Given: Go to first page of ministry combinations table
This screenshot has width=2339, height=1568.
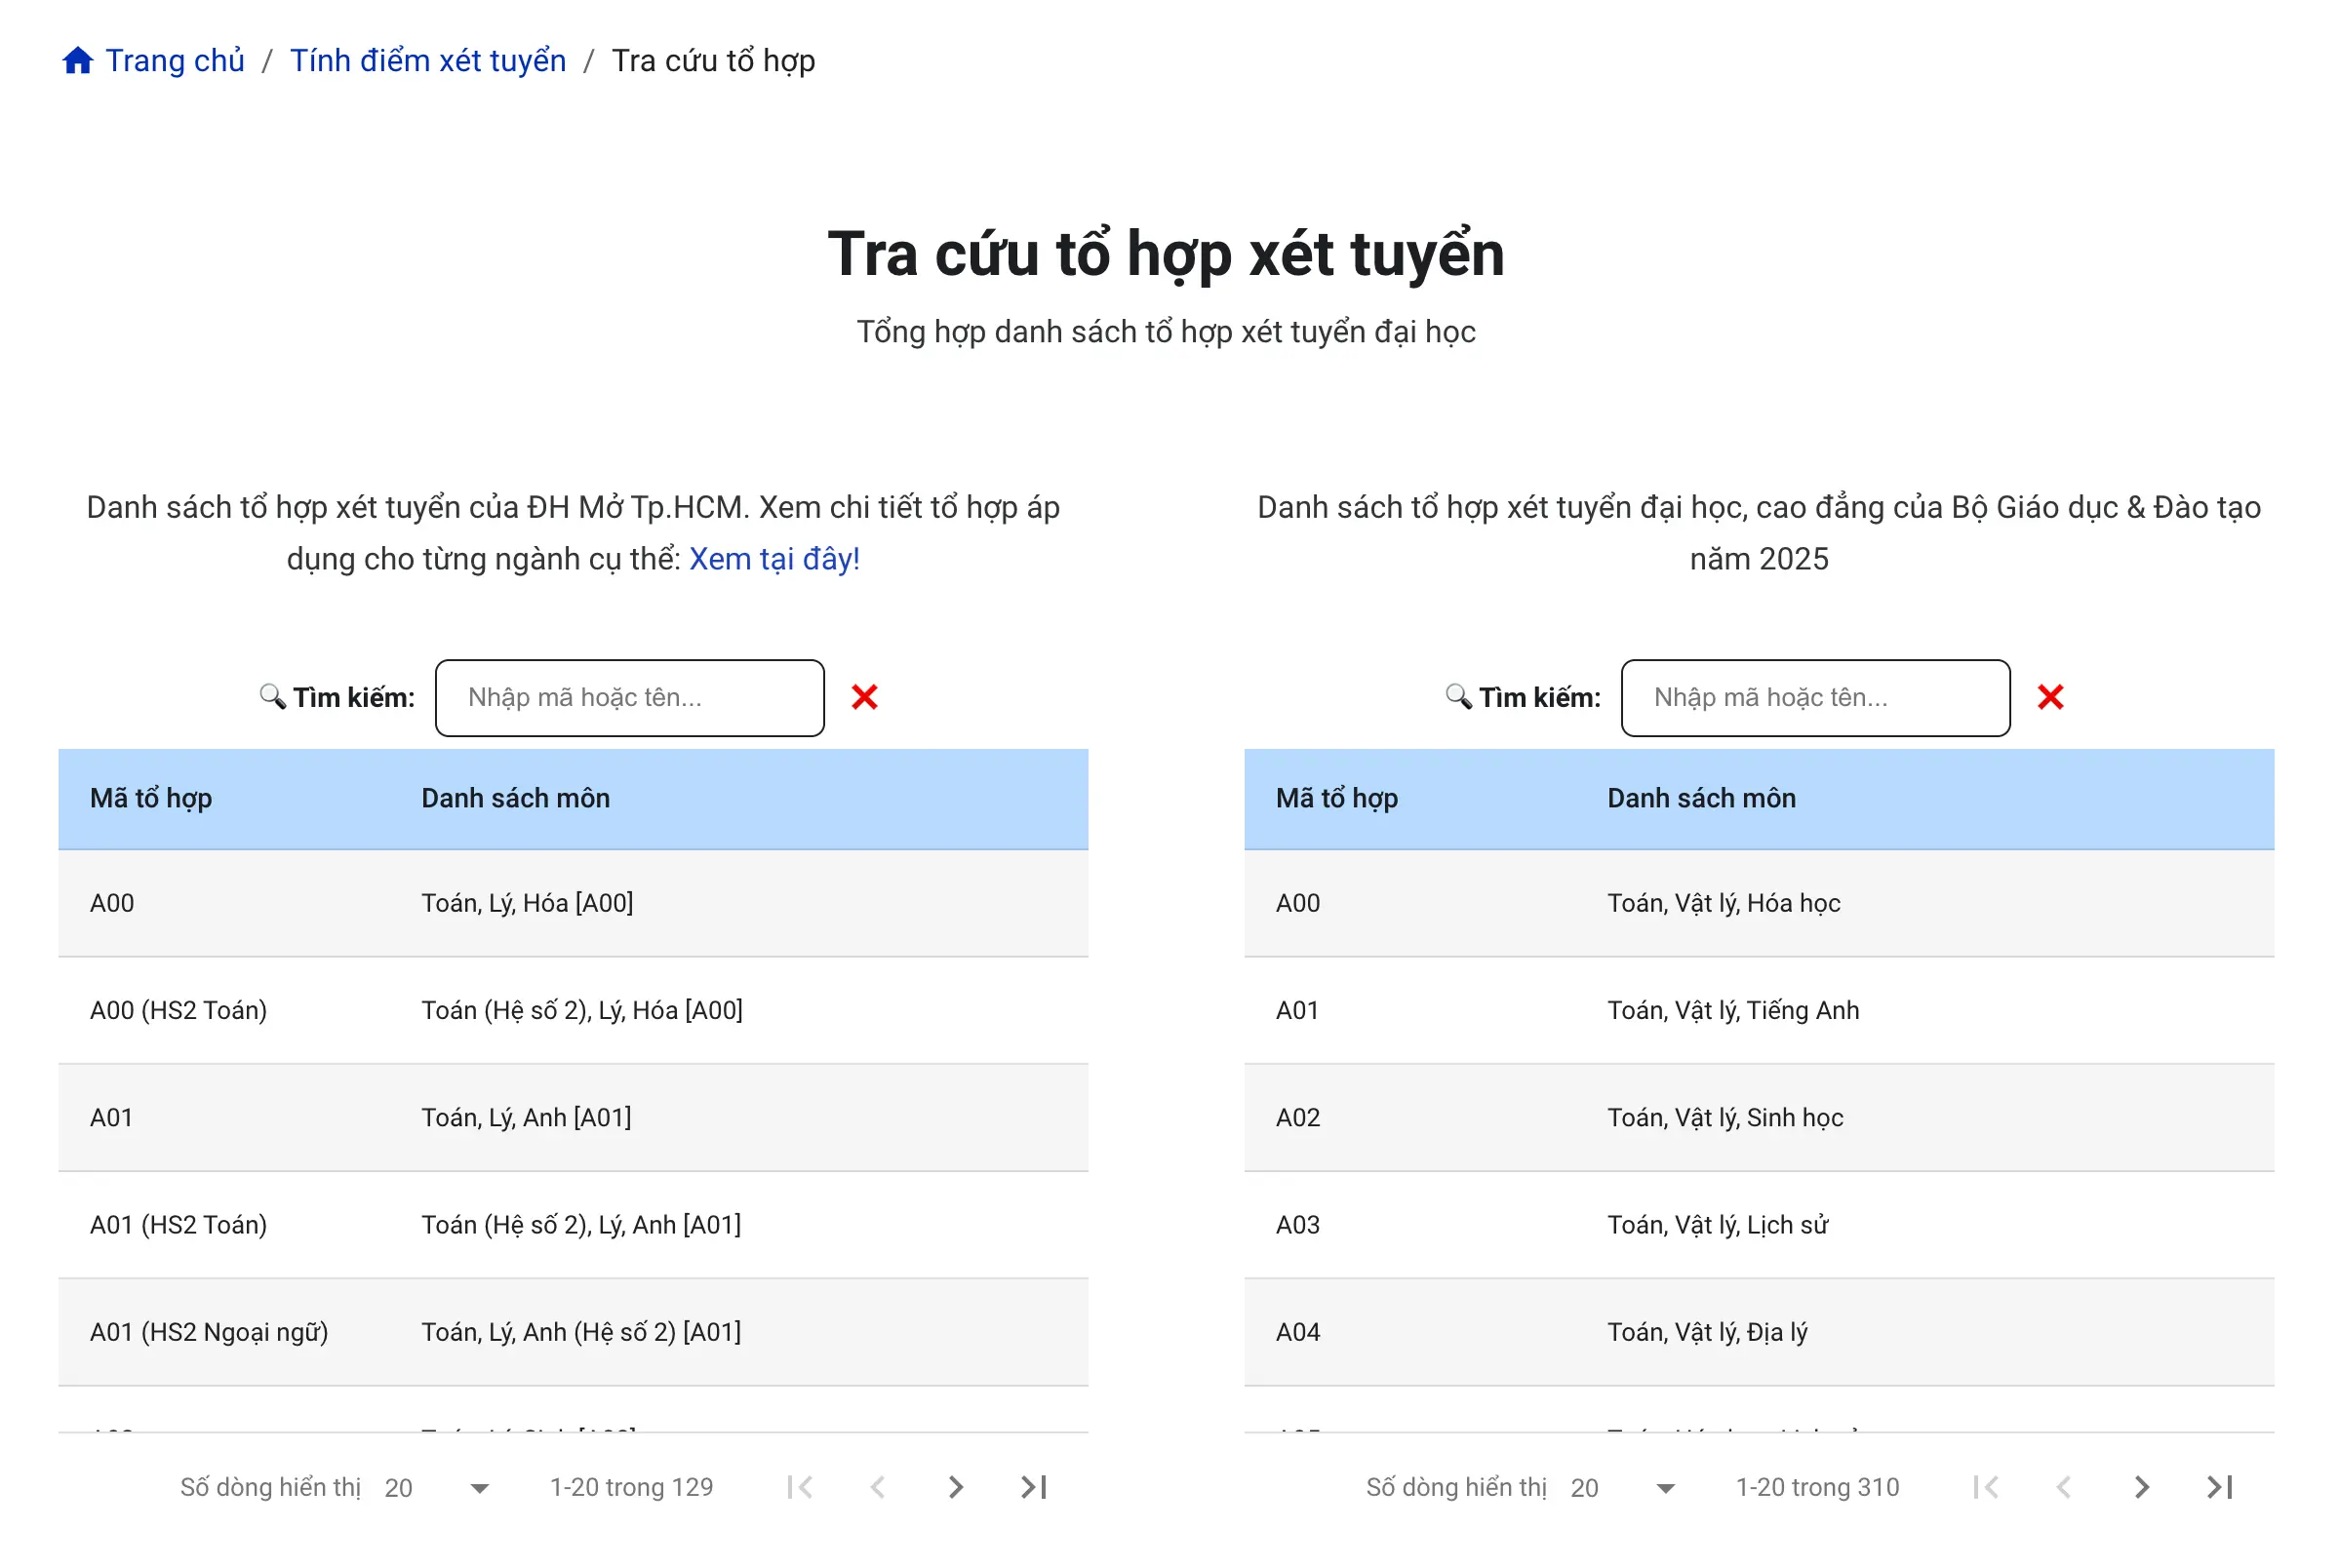Looking at the screenshot, I should pyautogui.click(x=1984, y=1487).
